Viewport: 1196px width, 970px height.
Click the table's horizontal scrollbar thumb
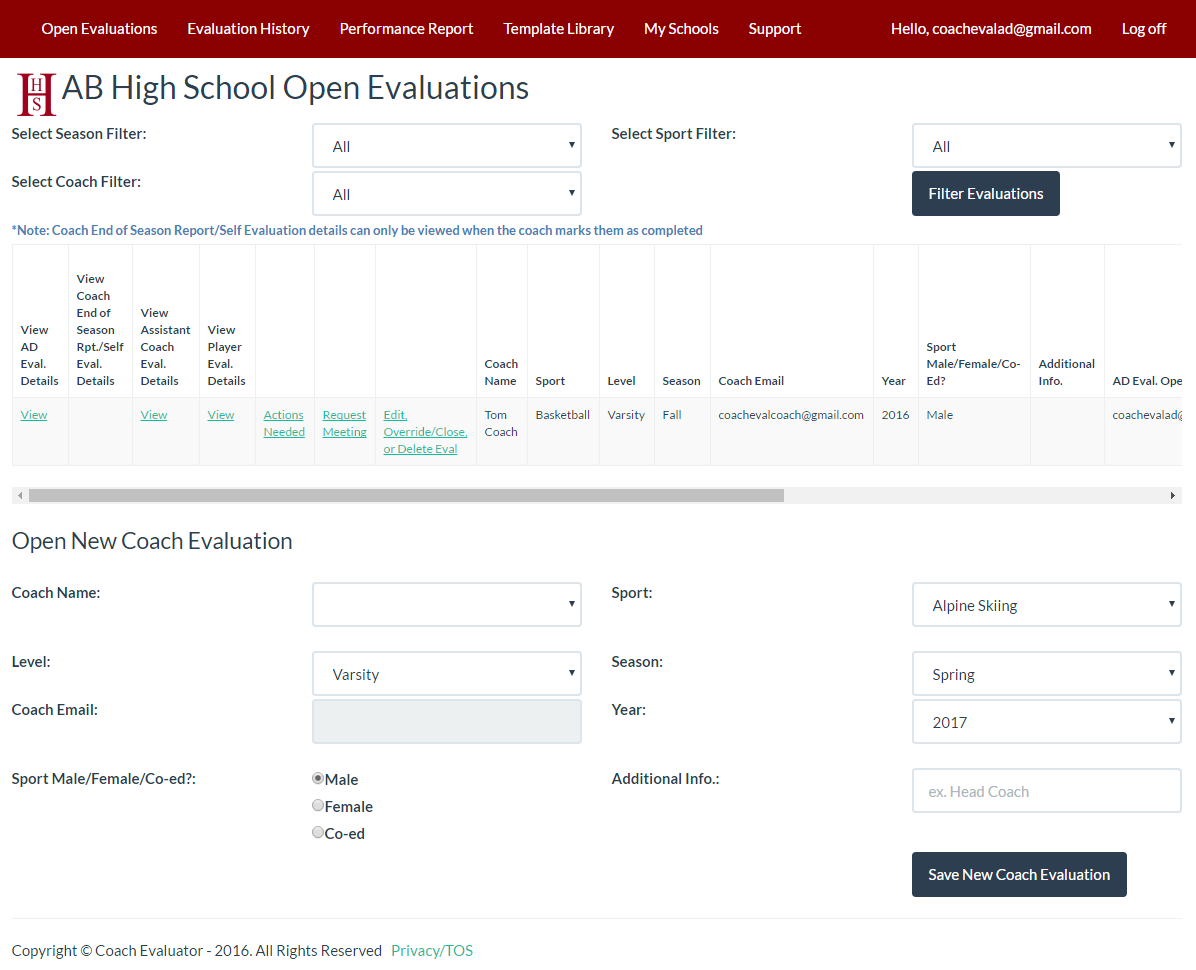[406, 496]
